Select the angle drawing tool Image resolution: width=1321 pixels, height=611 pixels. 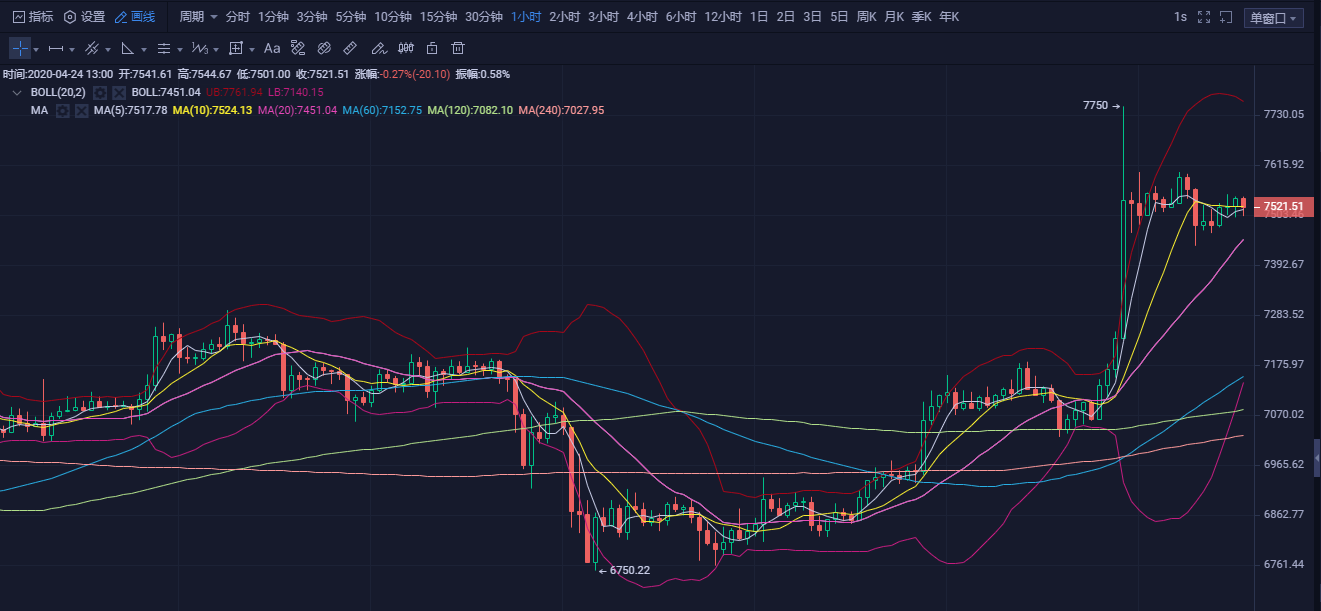(127, 48)
